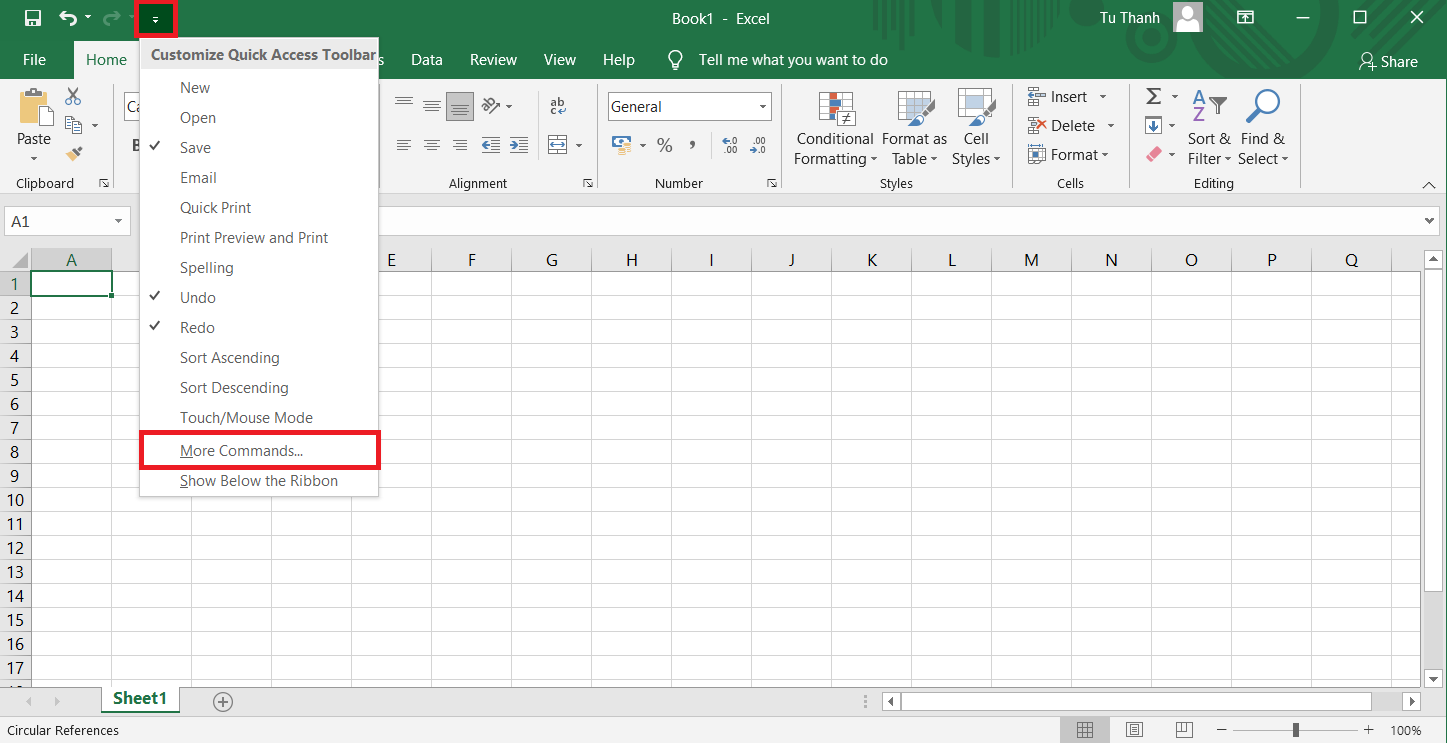Select the Page Layout view icon
This screenshot has height=743, width=1447.
pos(1134,730)
